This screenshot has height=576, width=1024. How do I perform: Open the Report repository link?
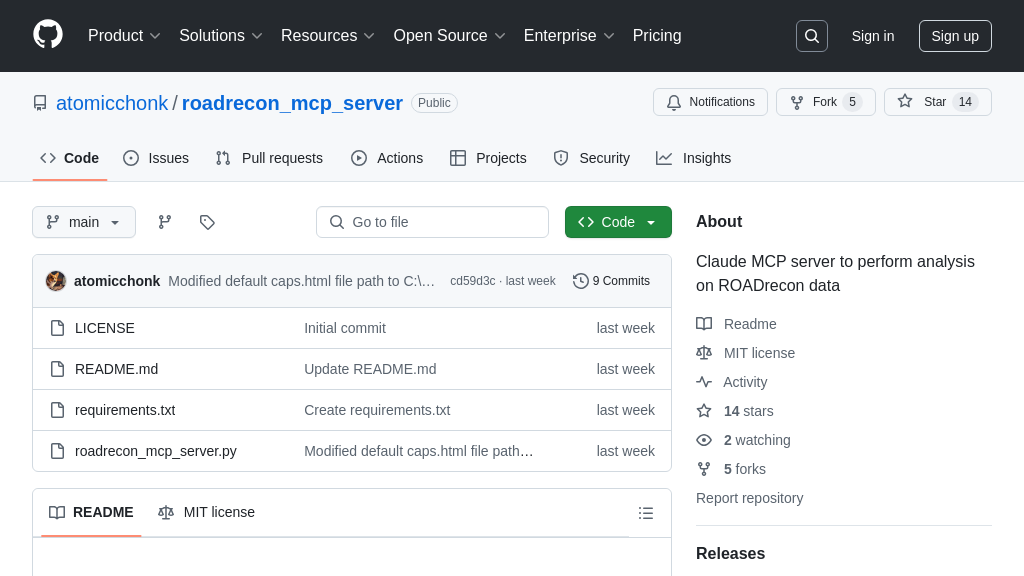coord(749,498)
